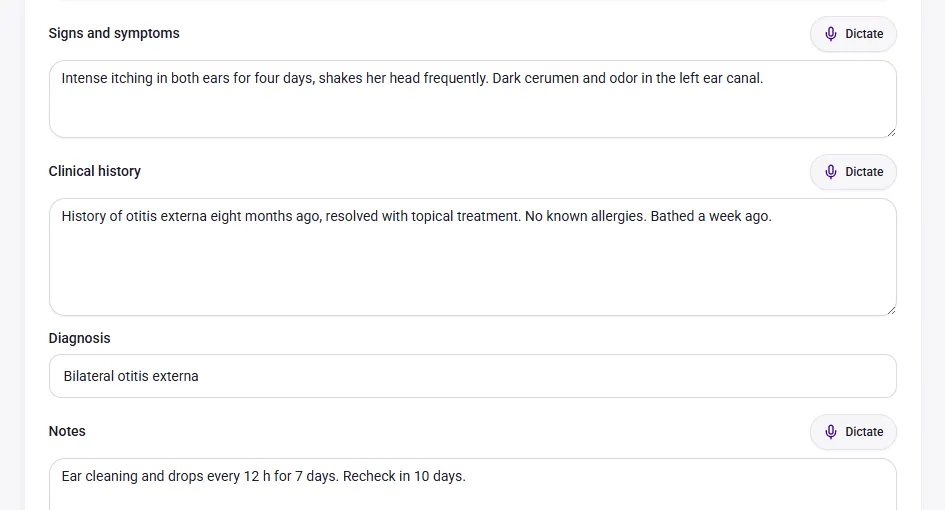Click into the Diagnosis input field
The height and width of the screenshot is (510, 945).
pos(472,376)
